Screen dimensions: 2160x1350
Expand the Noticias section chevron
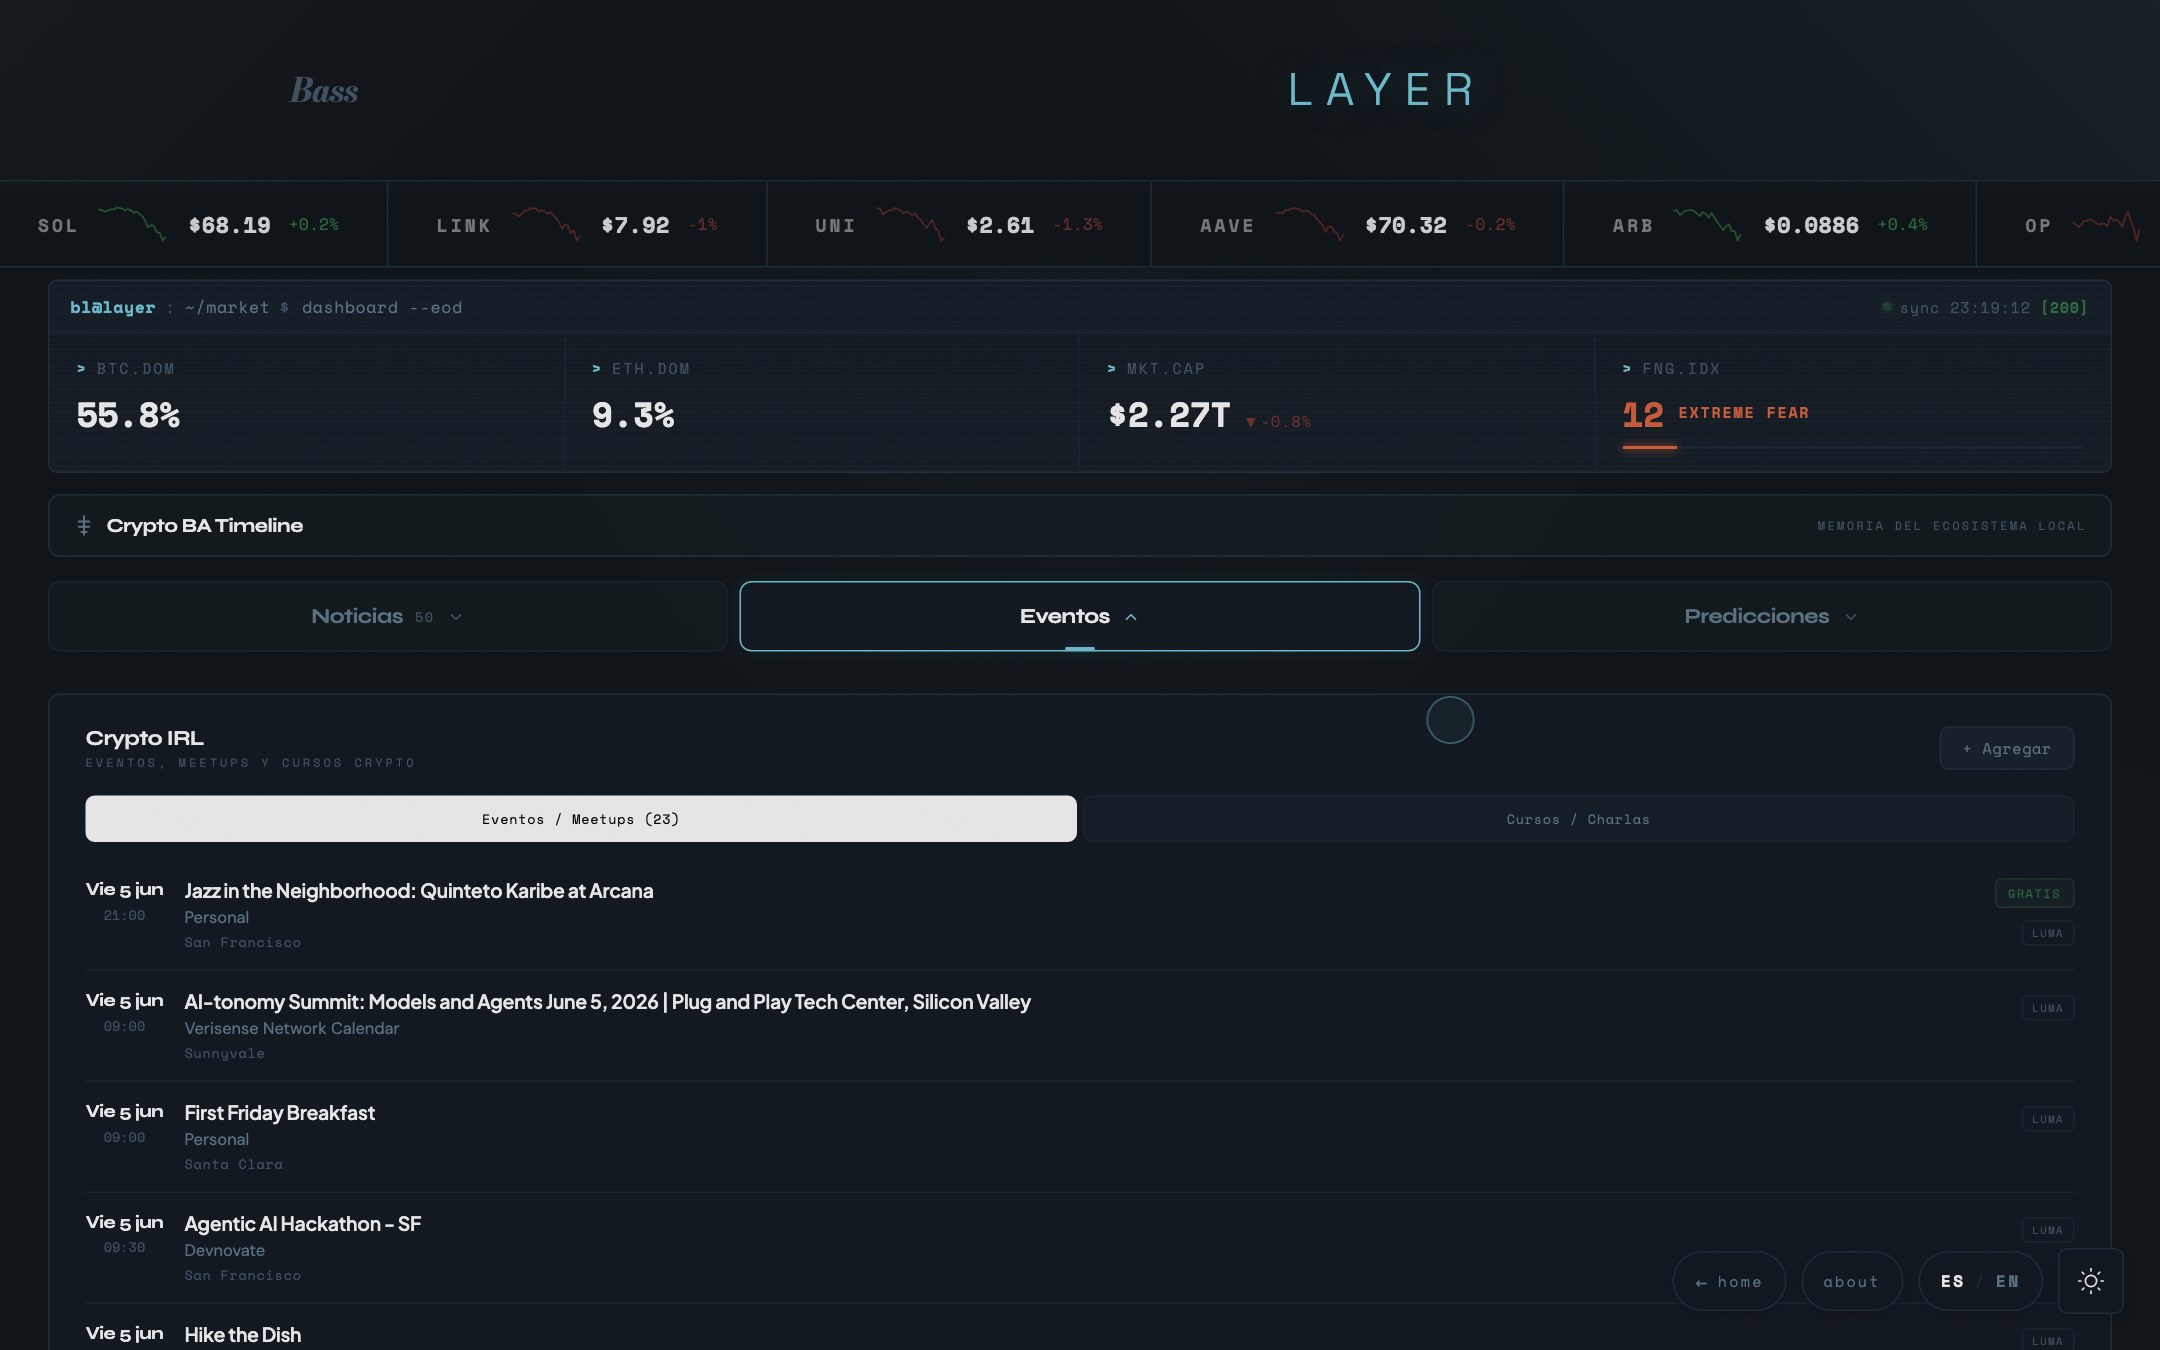point(456,617)
